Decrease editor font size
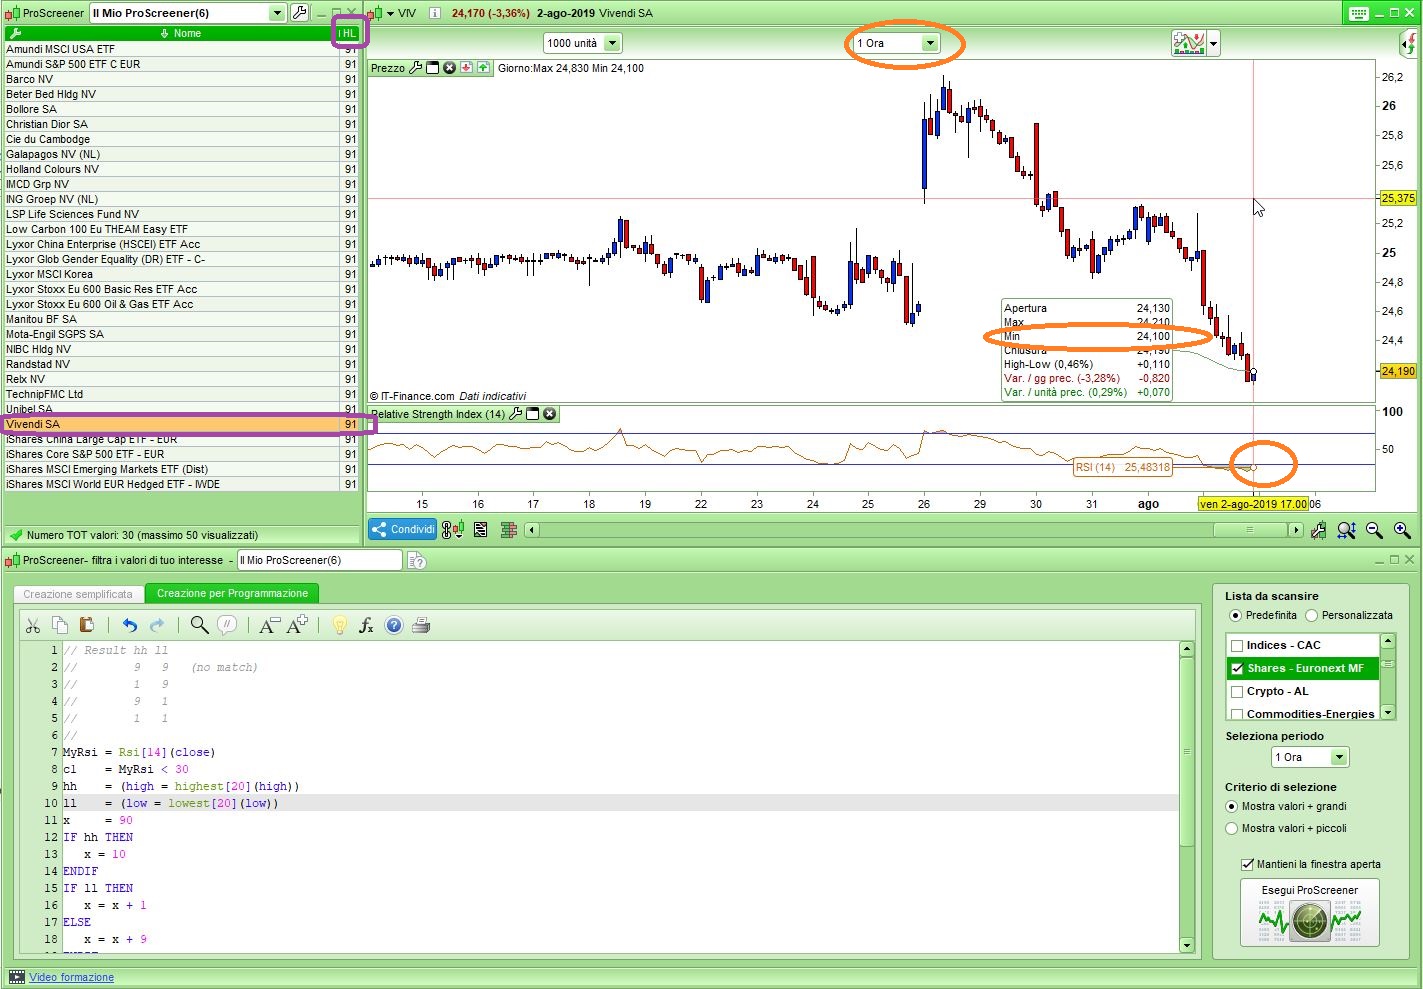The height and width of the screenshot is (989, 1423). pos(269,626)
